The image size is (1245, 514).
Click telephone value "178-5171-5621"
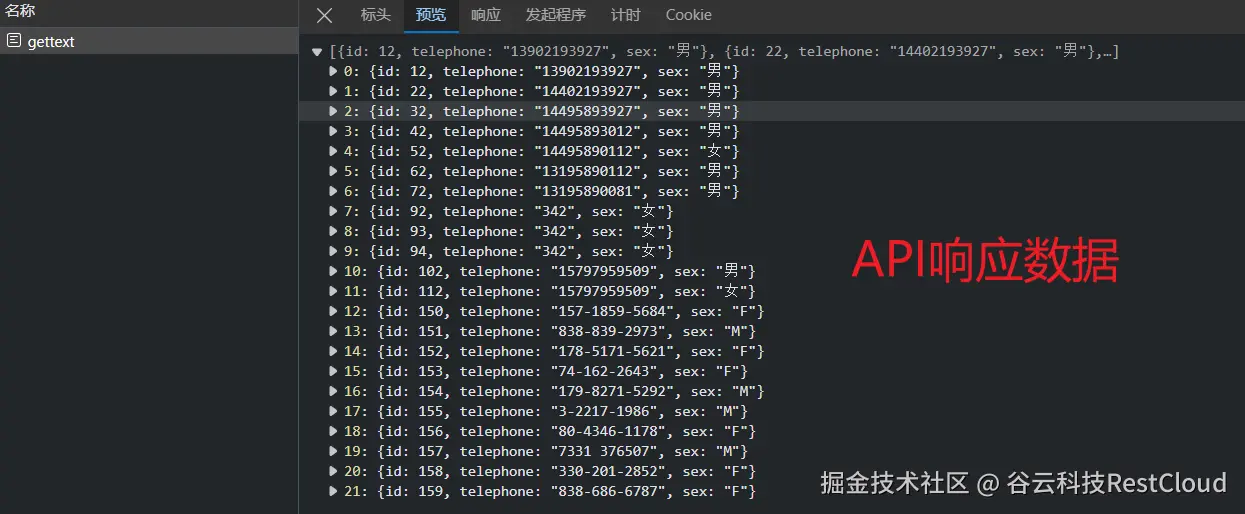coord(612,351)
